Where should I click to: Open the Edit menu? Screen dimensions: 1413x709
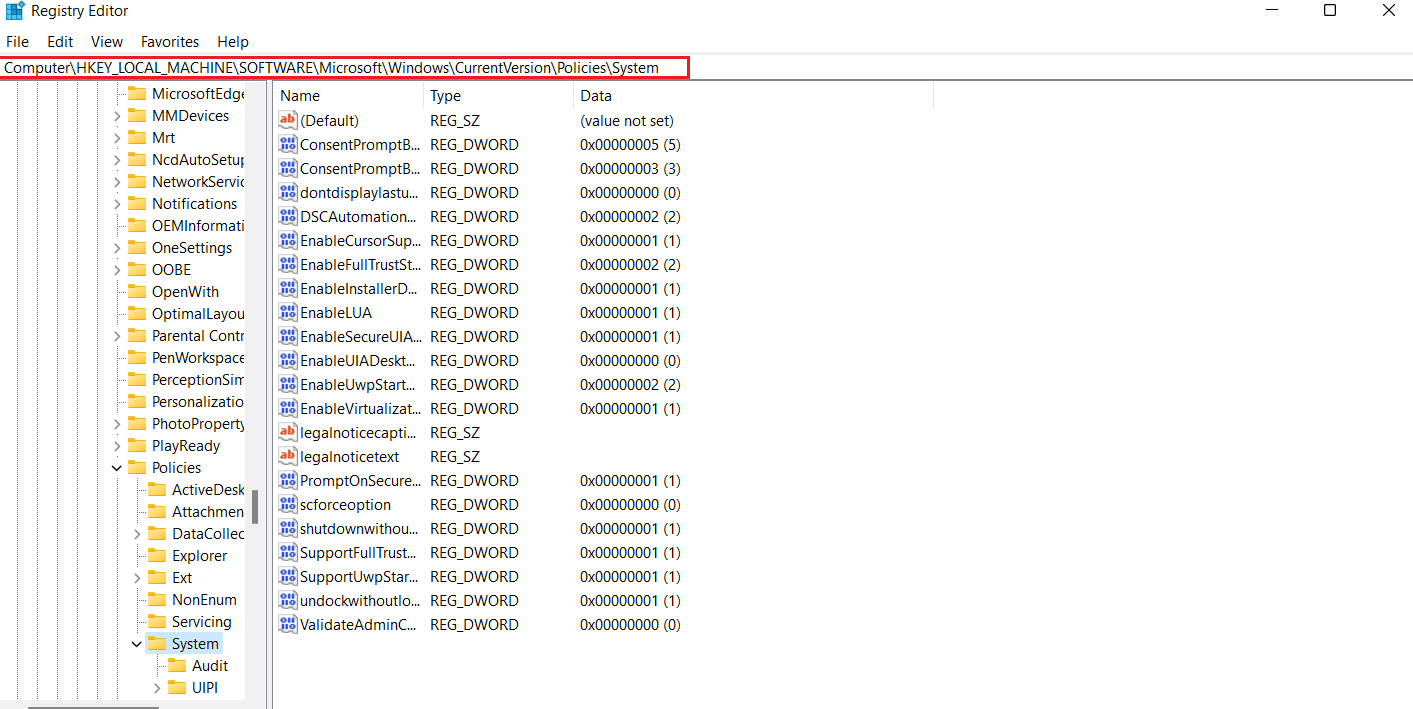60,42
